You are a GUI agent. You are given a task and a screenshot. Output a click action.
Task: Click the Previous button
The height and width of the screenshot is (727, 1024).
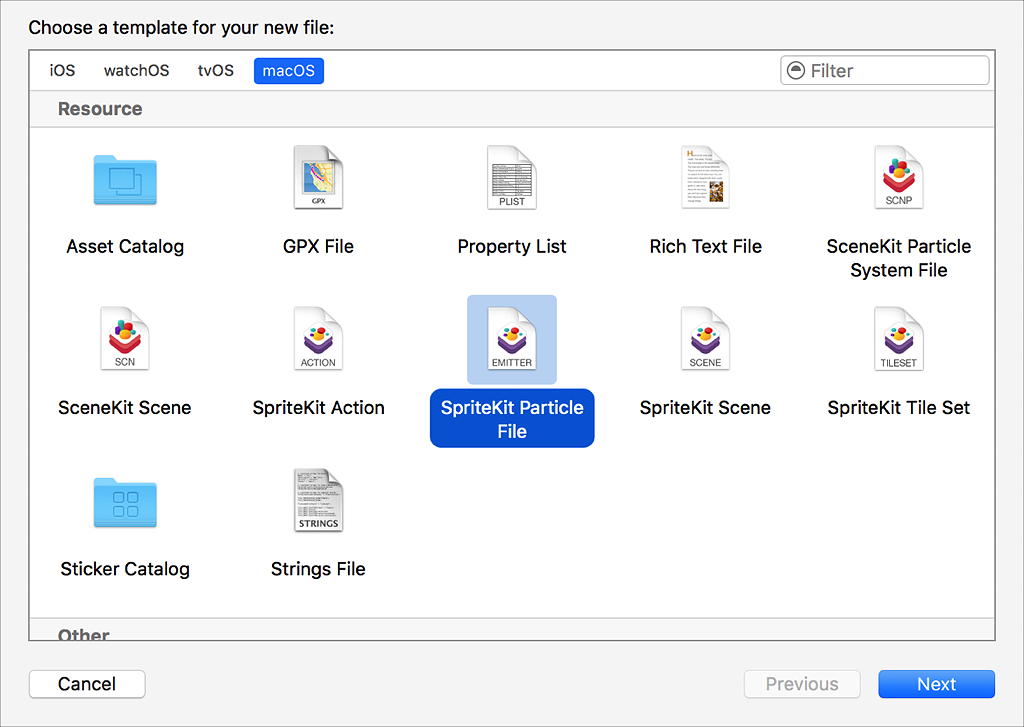coord(802,684)
